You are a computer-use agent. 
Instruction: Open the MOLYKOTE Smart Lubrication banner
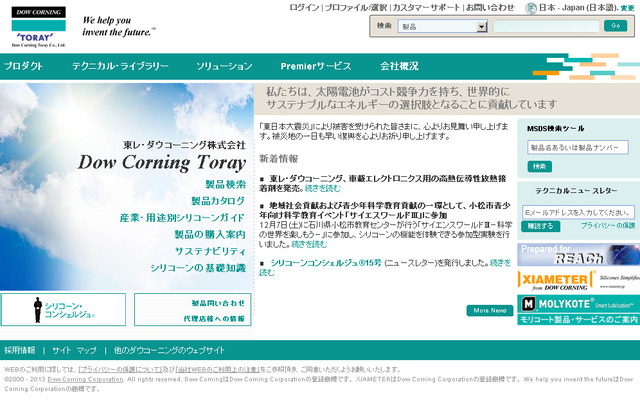click(x=578, y=304)
